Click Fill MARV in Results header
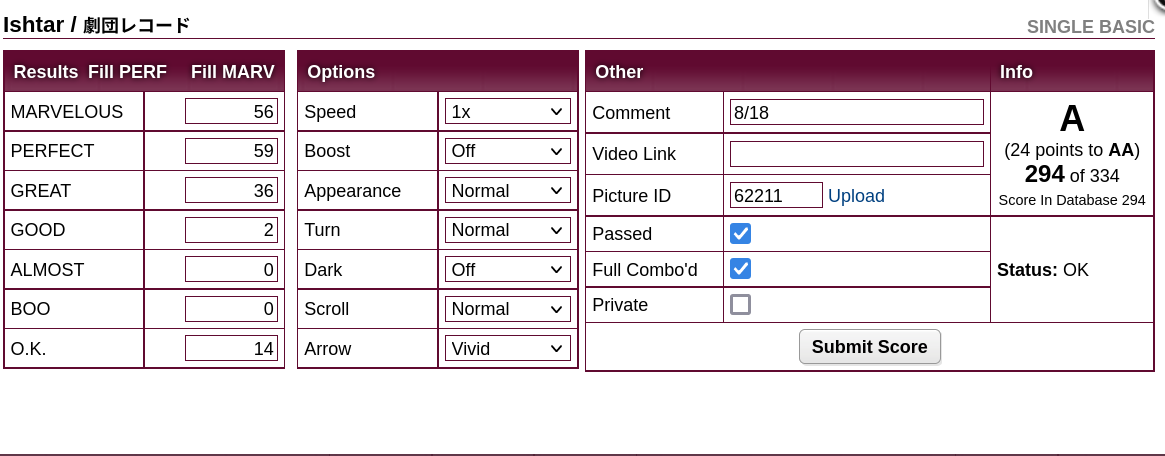Image resolution: width=1165 pixels, height=456 pixels. click(x=233, y=72)
